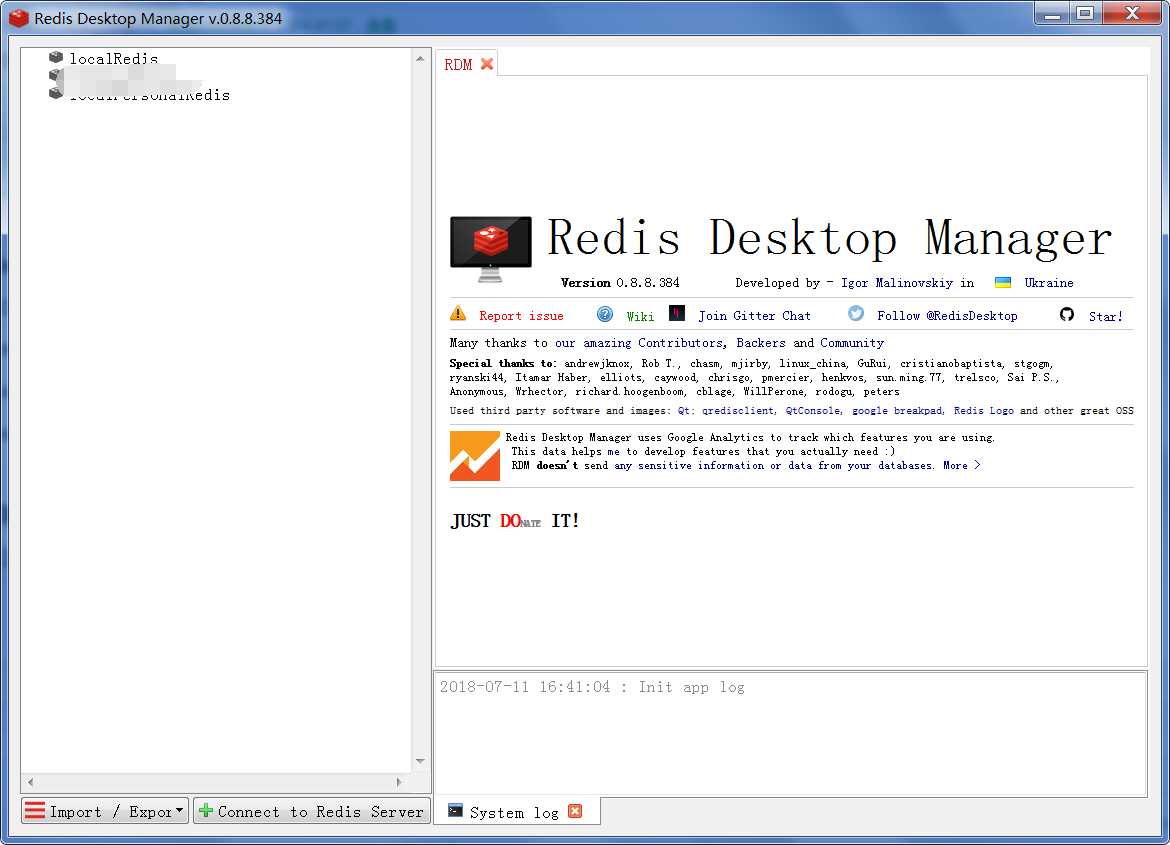The image size is (1170, 845).
Task: Open the QtConsole link
Action: click(813, 411)
